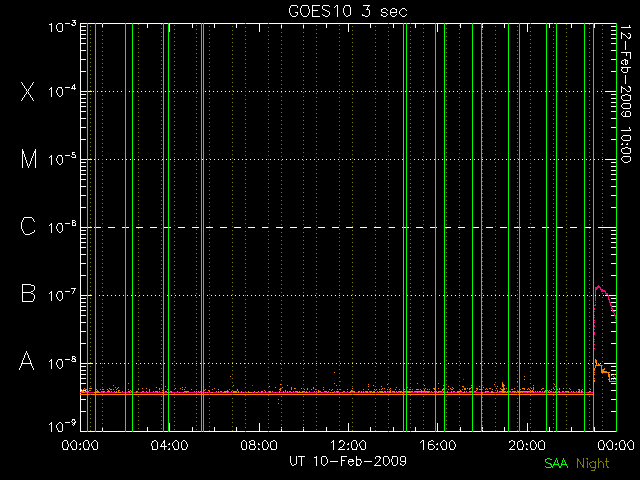Click the 10^-7 y-axis tick label
640x480 pixels.
click(x=62, y=295)
